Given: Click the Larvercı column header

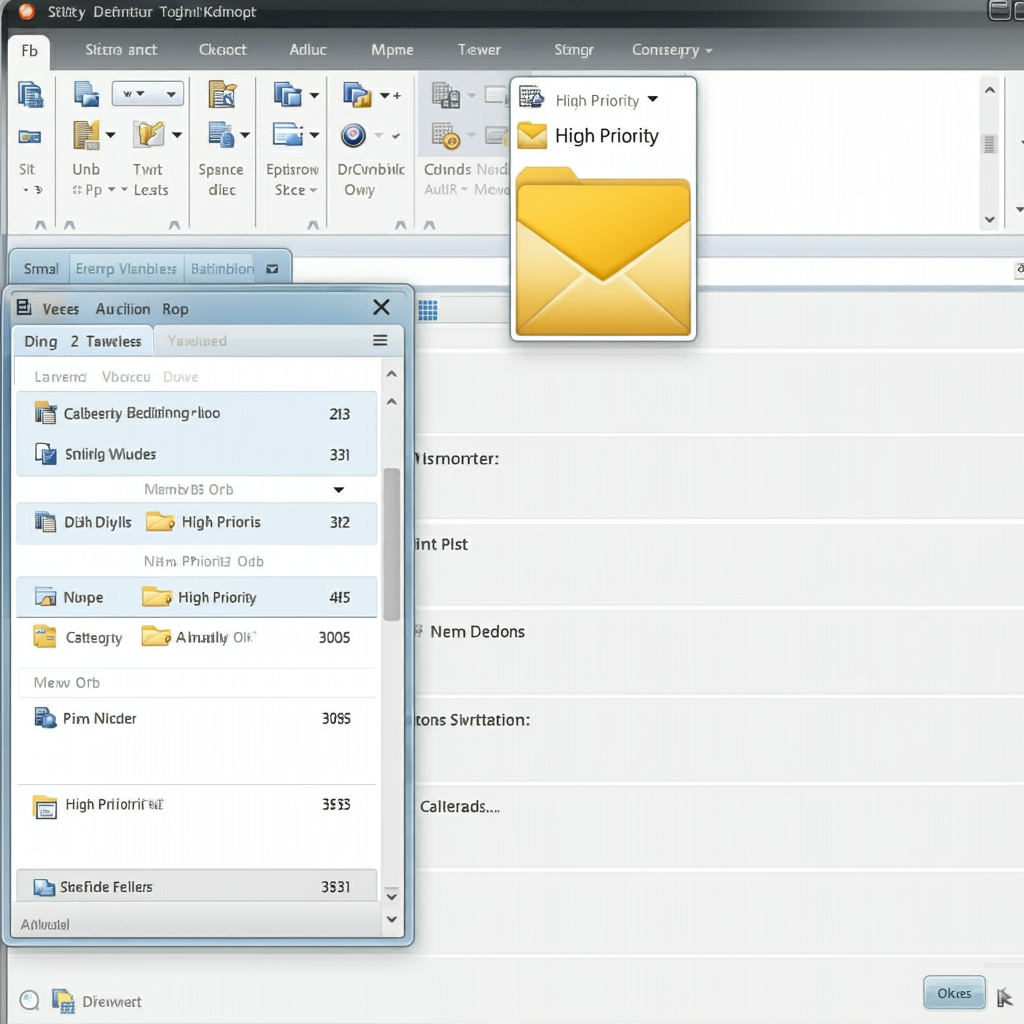Looking at the screenshot, I should 60,377.
